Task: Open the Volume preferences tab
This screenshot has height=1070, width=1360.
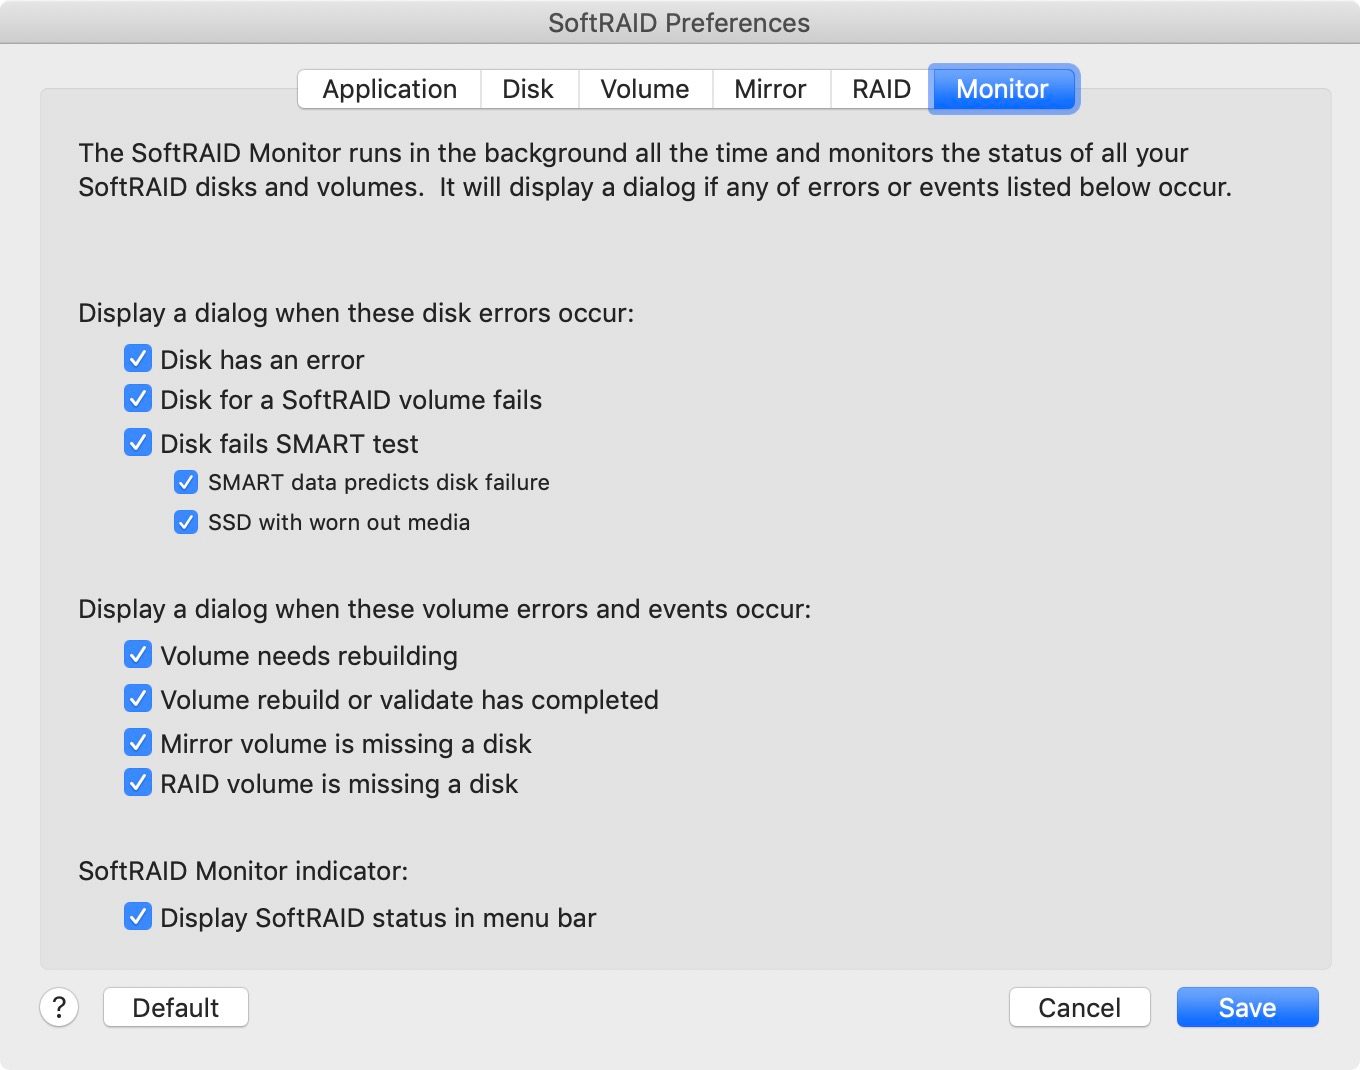Action: [x=645, y=89]
